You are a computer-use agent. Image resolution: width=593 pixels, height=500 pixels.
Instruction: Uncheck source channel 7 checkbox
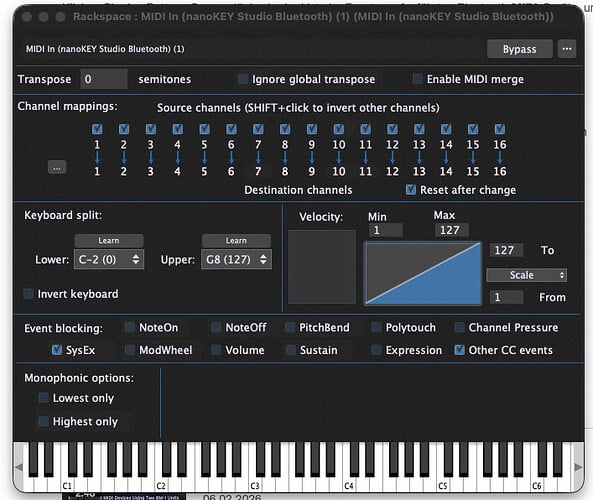tap(258, 129)
